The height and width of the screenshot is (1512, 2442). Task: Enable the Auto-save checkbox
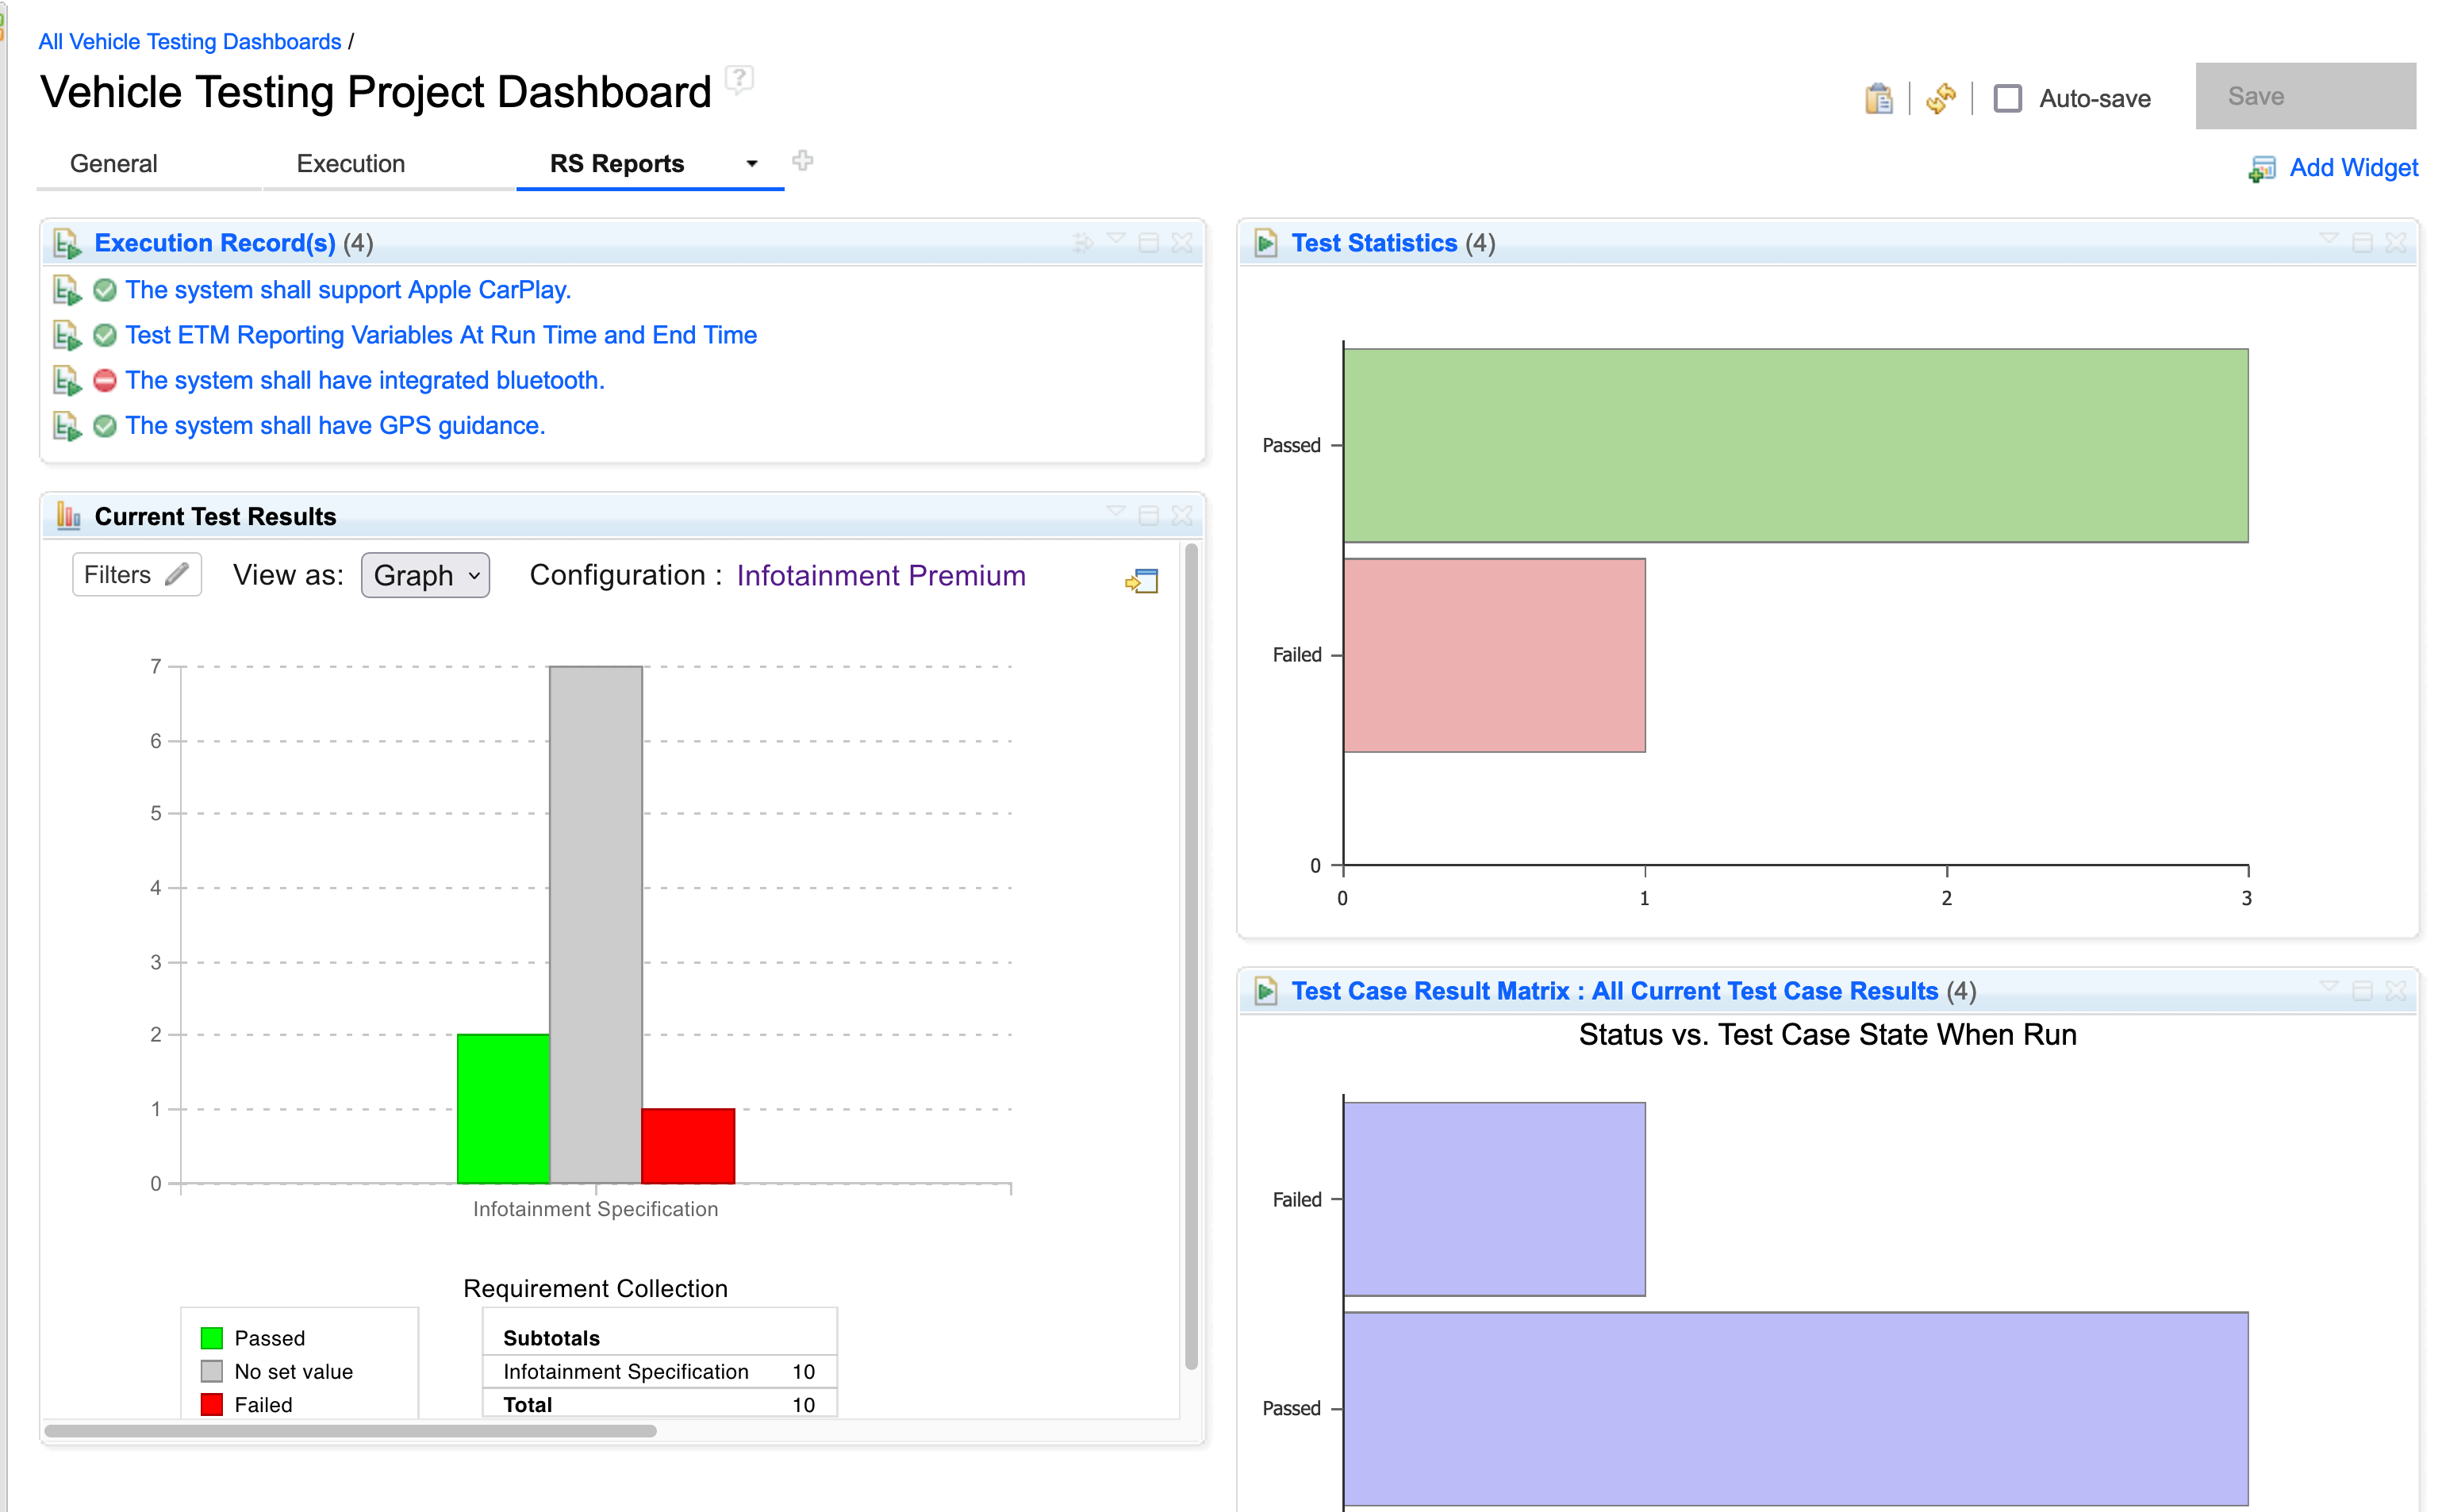[x=2007, y=98]
